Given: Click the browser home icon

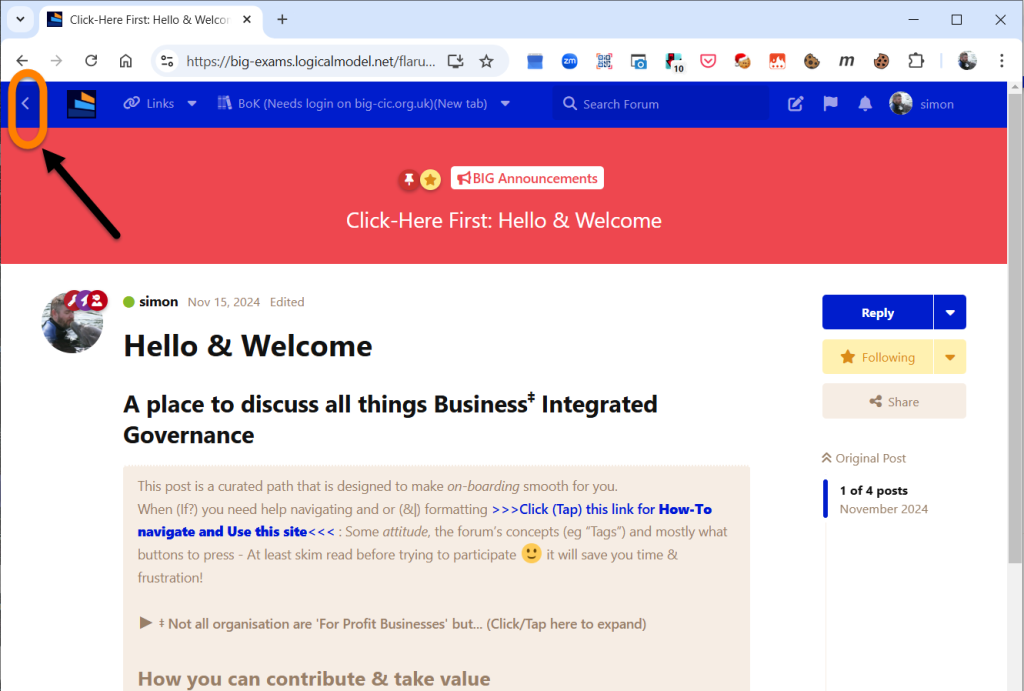Looking at the screenshot, I should (x=126, y=61).
